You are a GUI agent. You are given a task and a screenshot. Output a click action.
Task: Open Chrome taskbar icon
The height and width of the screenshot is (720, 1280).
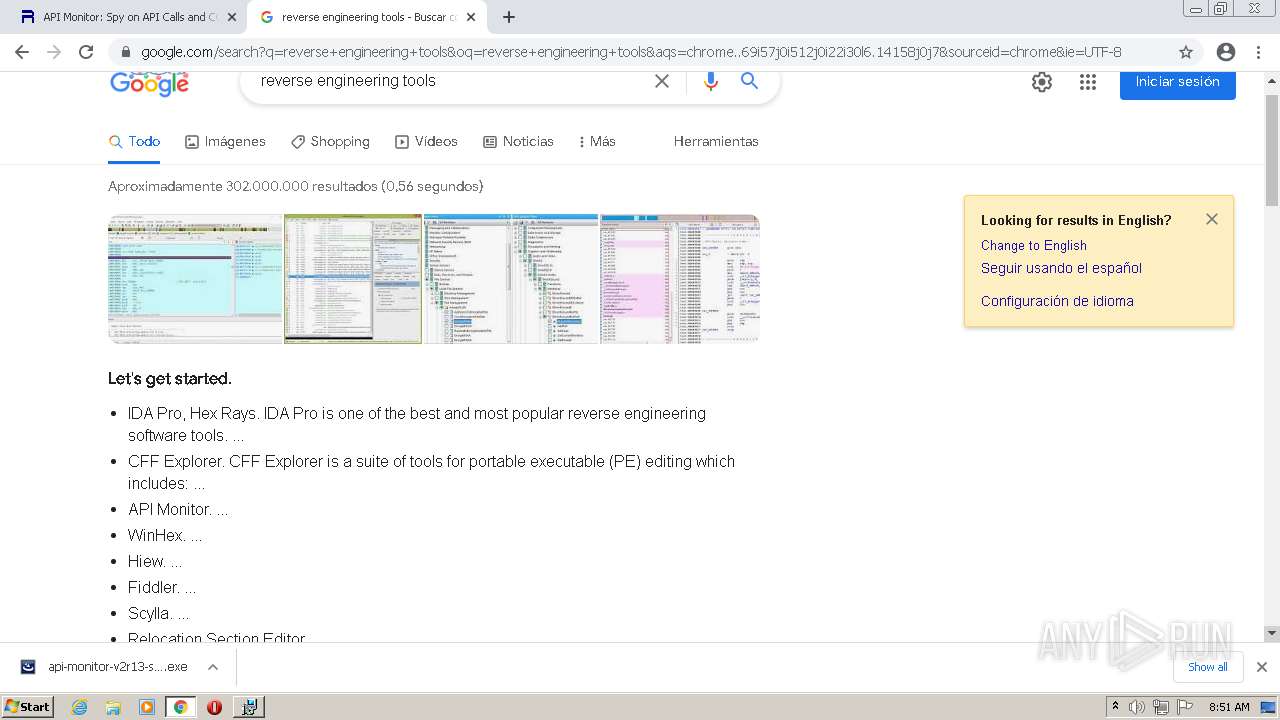pyautogui.click(x=180, y=707)
